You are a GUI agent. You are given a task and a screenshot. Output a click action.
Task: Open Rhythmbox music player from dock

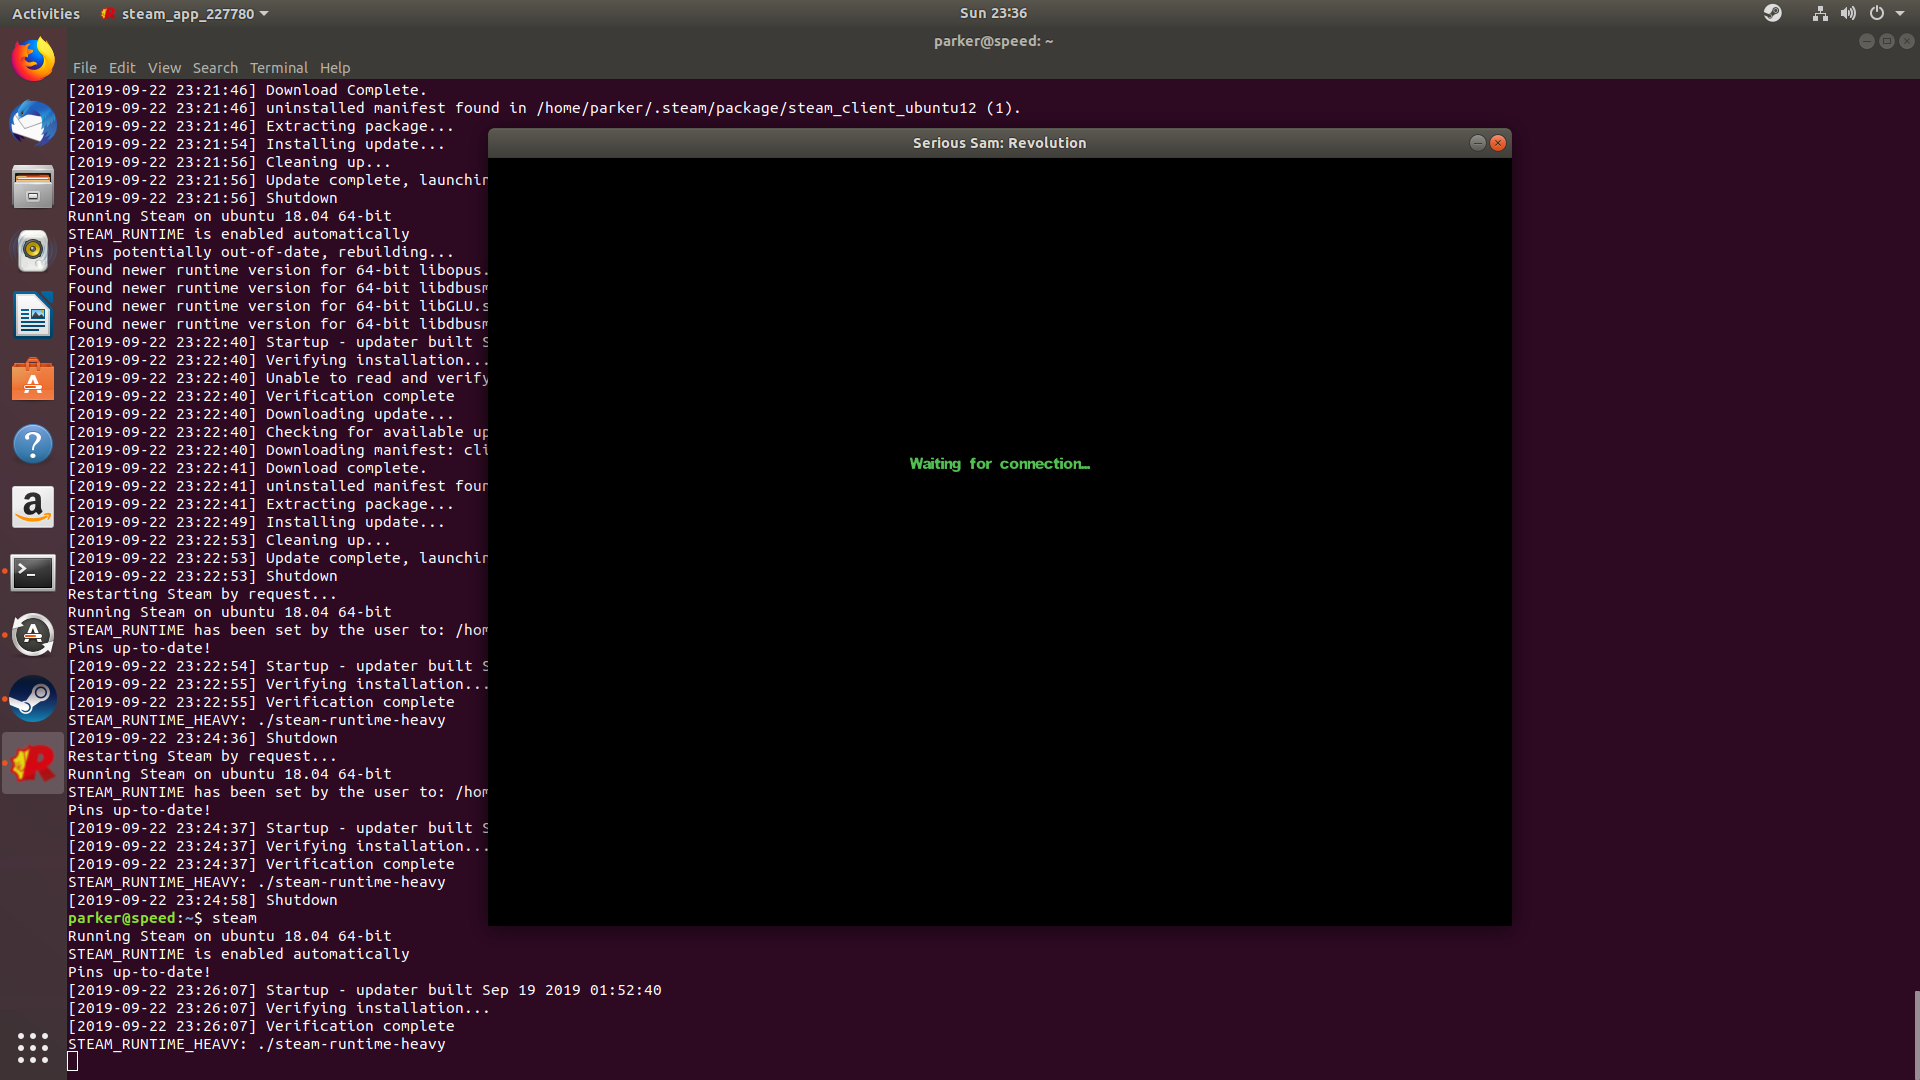click(33, 251)
